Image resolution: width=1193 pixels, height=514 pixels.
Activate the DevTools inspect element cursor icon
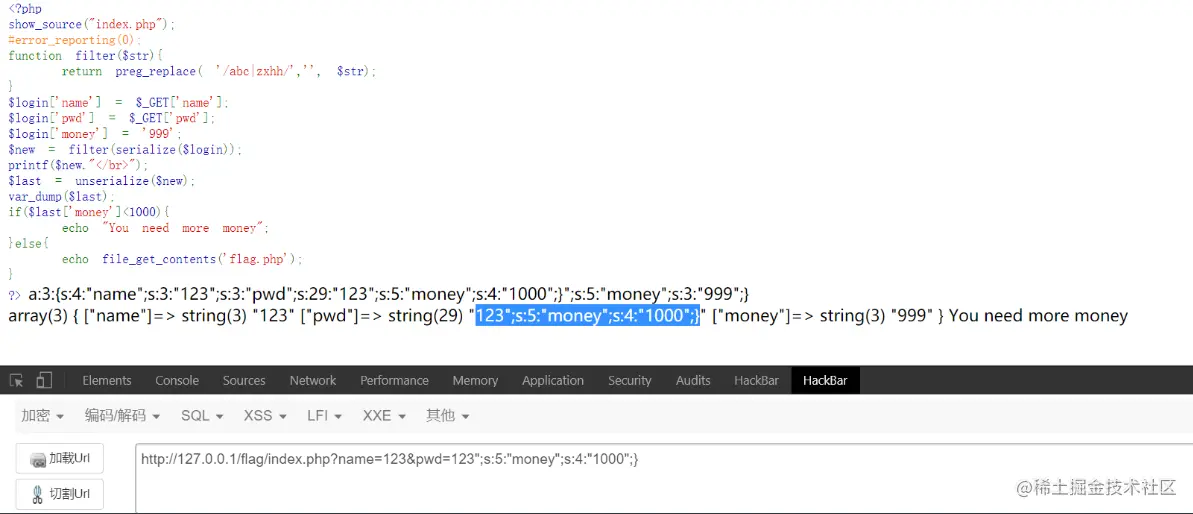17,380
